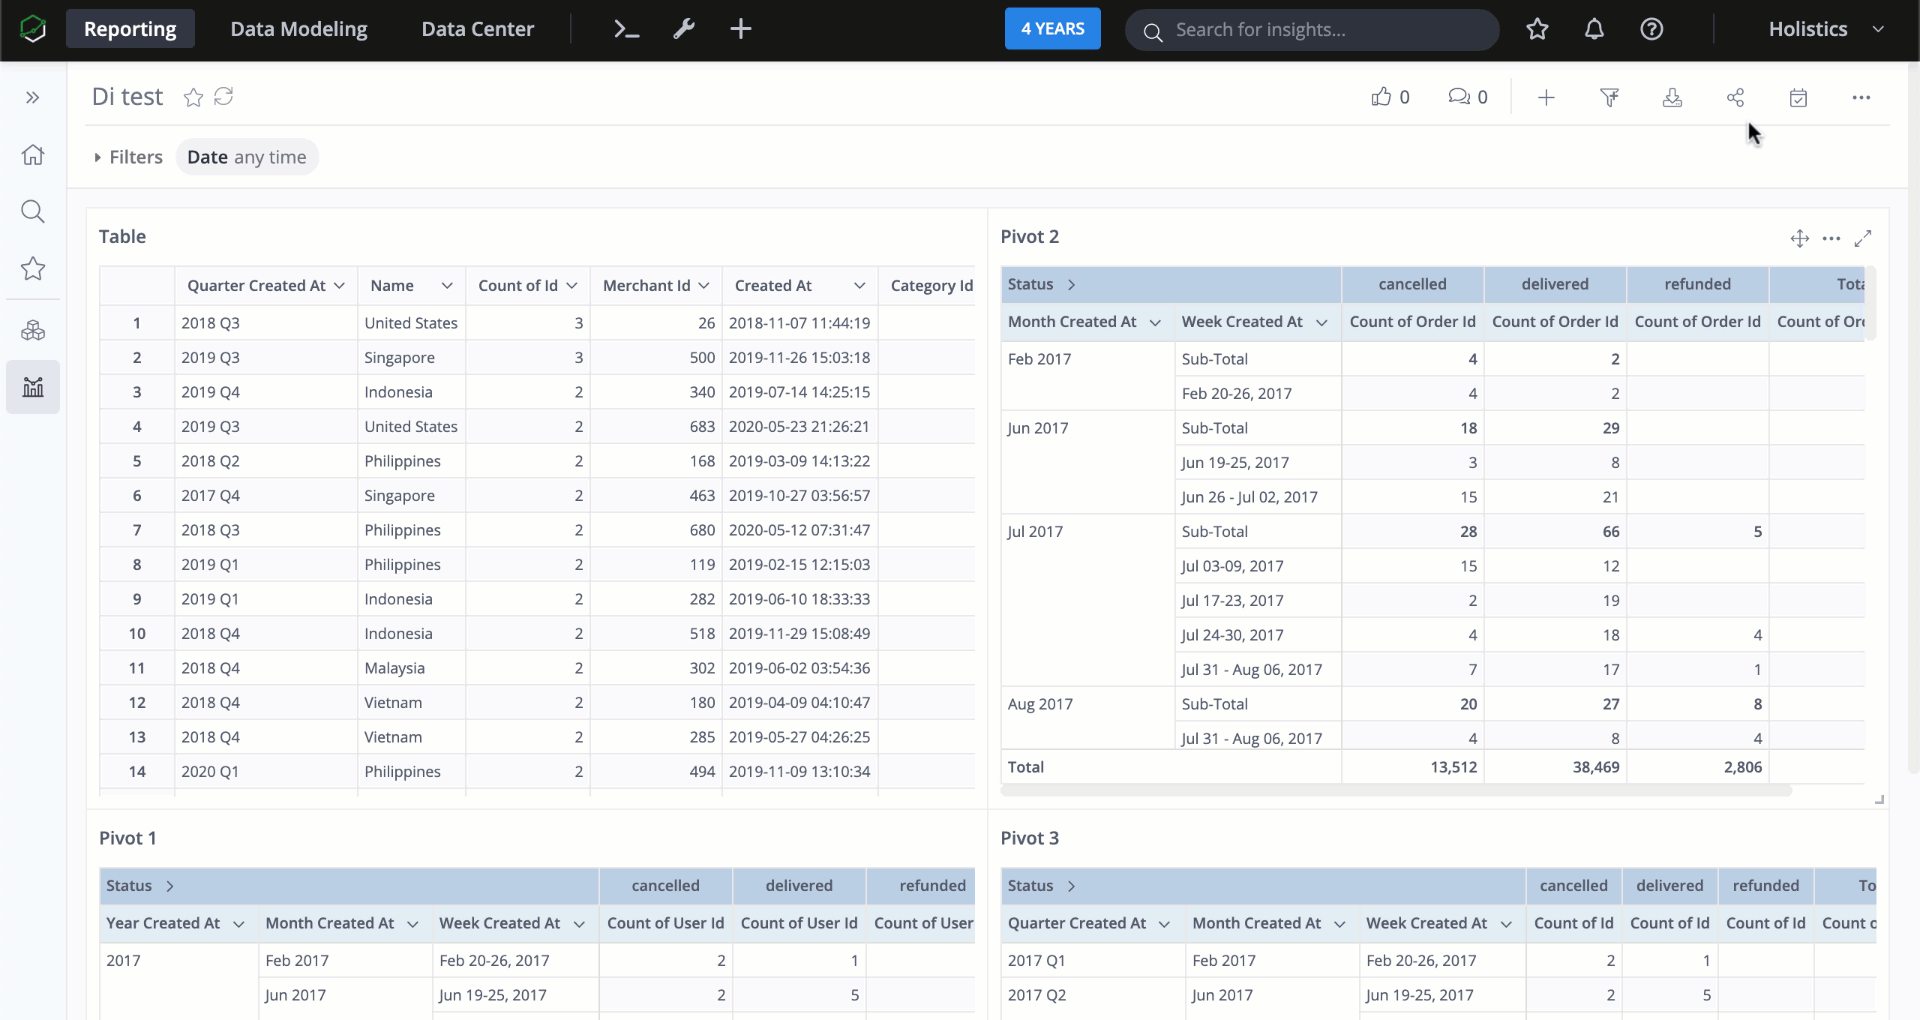Expand the left sidebar with double chevron

click(33, 97)
